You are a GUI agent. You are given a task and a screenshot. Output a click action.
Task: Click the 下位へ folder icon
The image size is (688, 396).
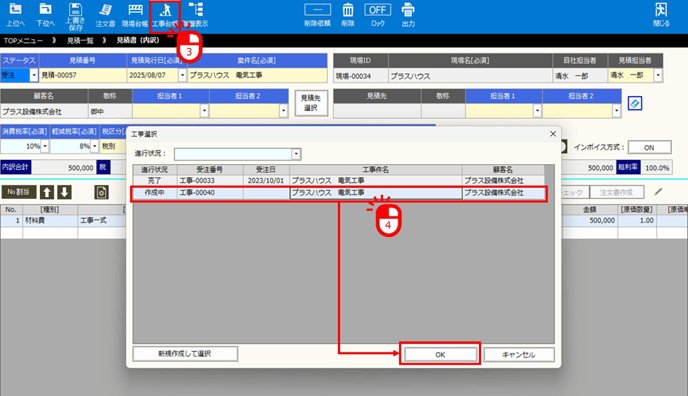point(46,9)
